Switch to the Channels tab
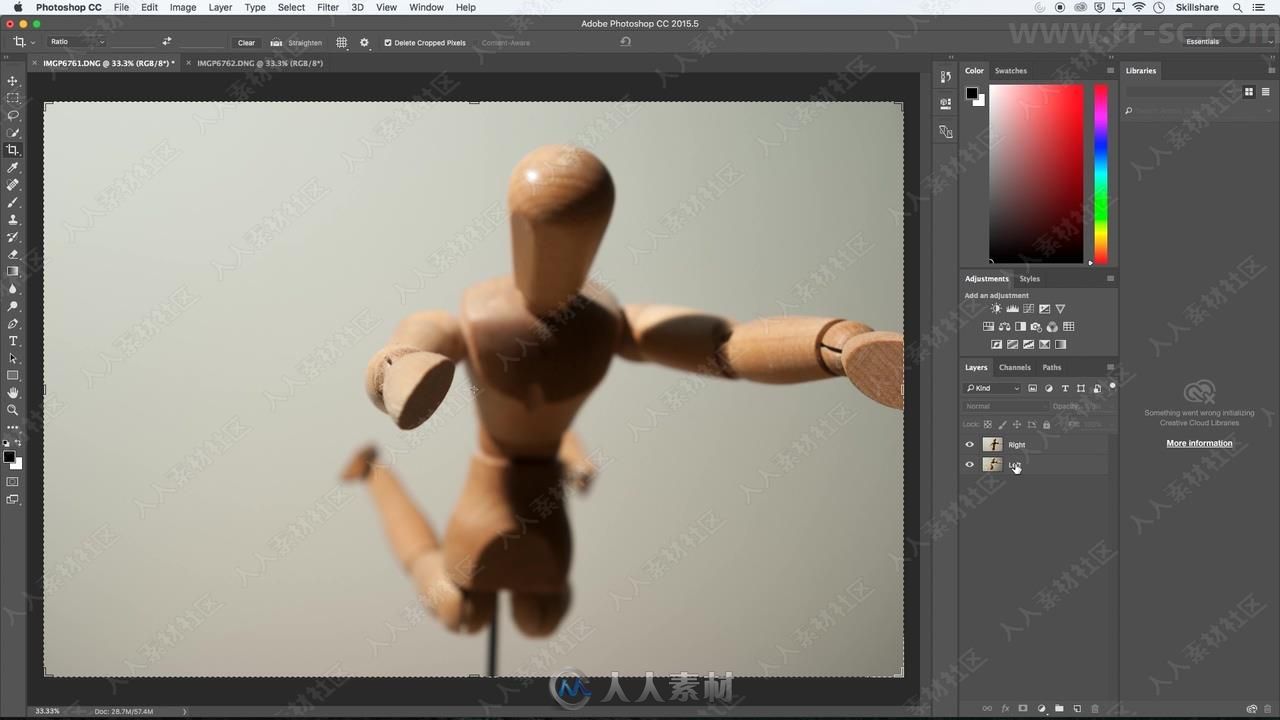 tap(1015, 367)
